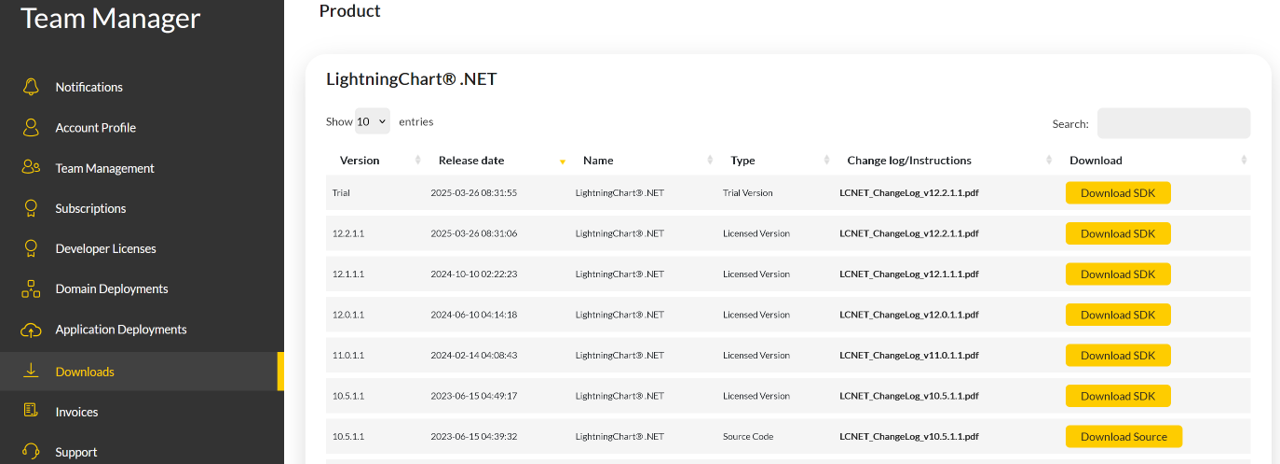The image size is (1280, 464).
Task: Download SDK for version 11.0.1.1
Action: tap(1118, 355)
